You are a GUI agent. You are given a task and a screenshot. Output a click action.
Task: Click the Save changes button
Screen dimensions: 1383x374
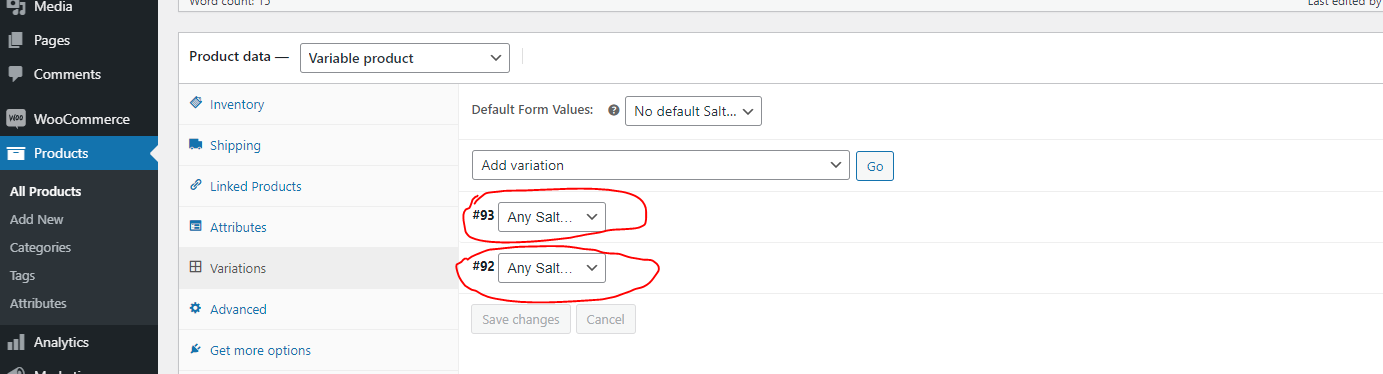click(x=521, y=319)
